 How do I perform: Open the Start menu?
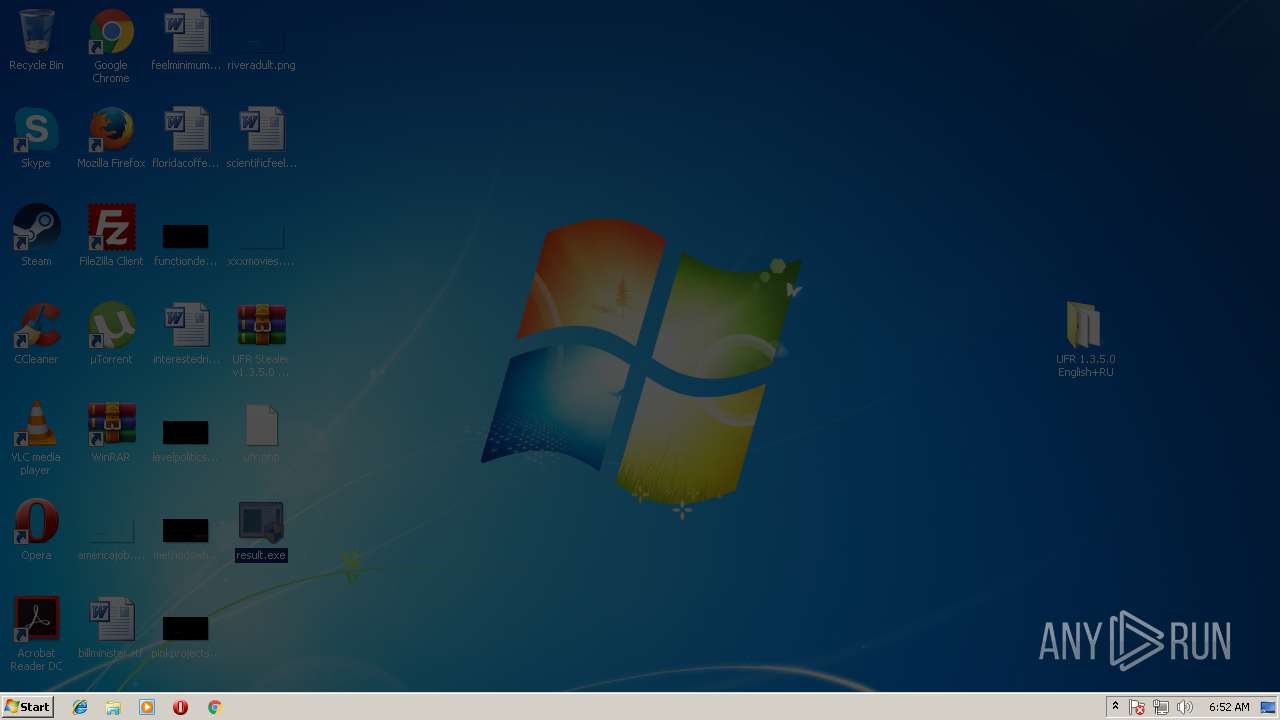pyautogui.click(x=27, y=707)
